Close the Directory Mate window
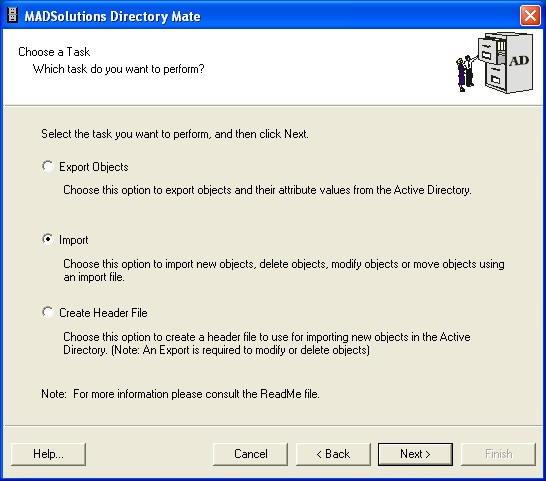The height and width of the screenshot is (481, 546). pos(530,16)
